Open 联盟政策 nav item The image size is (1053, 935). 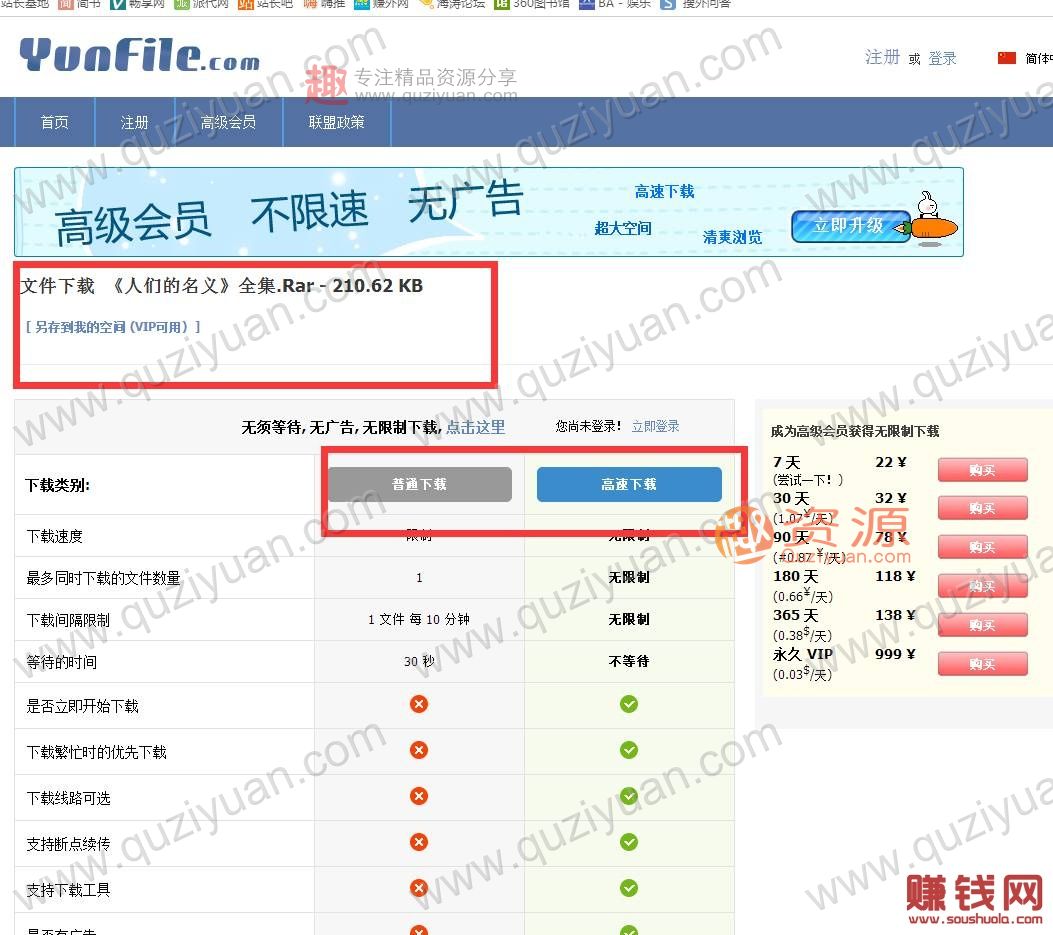336,122
